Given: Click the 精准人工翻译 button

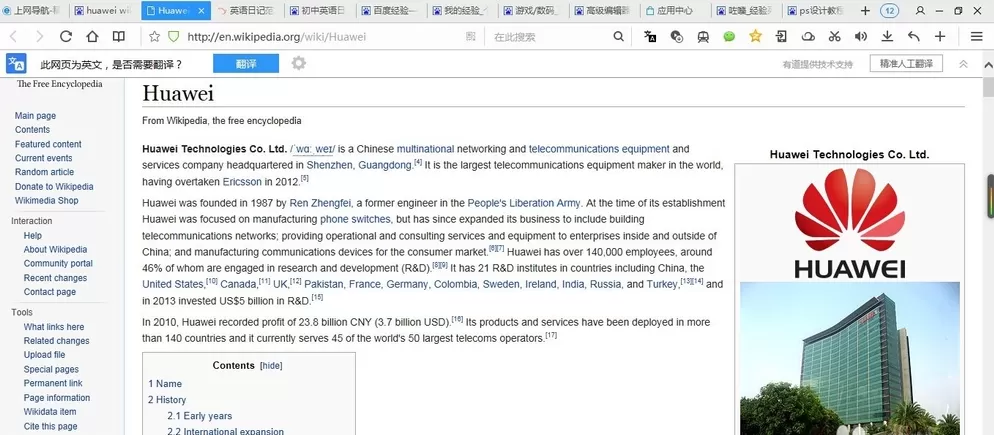Looking at the screenshot, I should pyautogui.click(x=906, y=63).
